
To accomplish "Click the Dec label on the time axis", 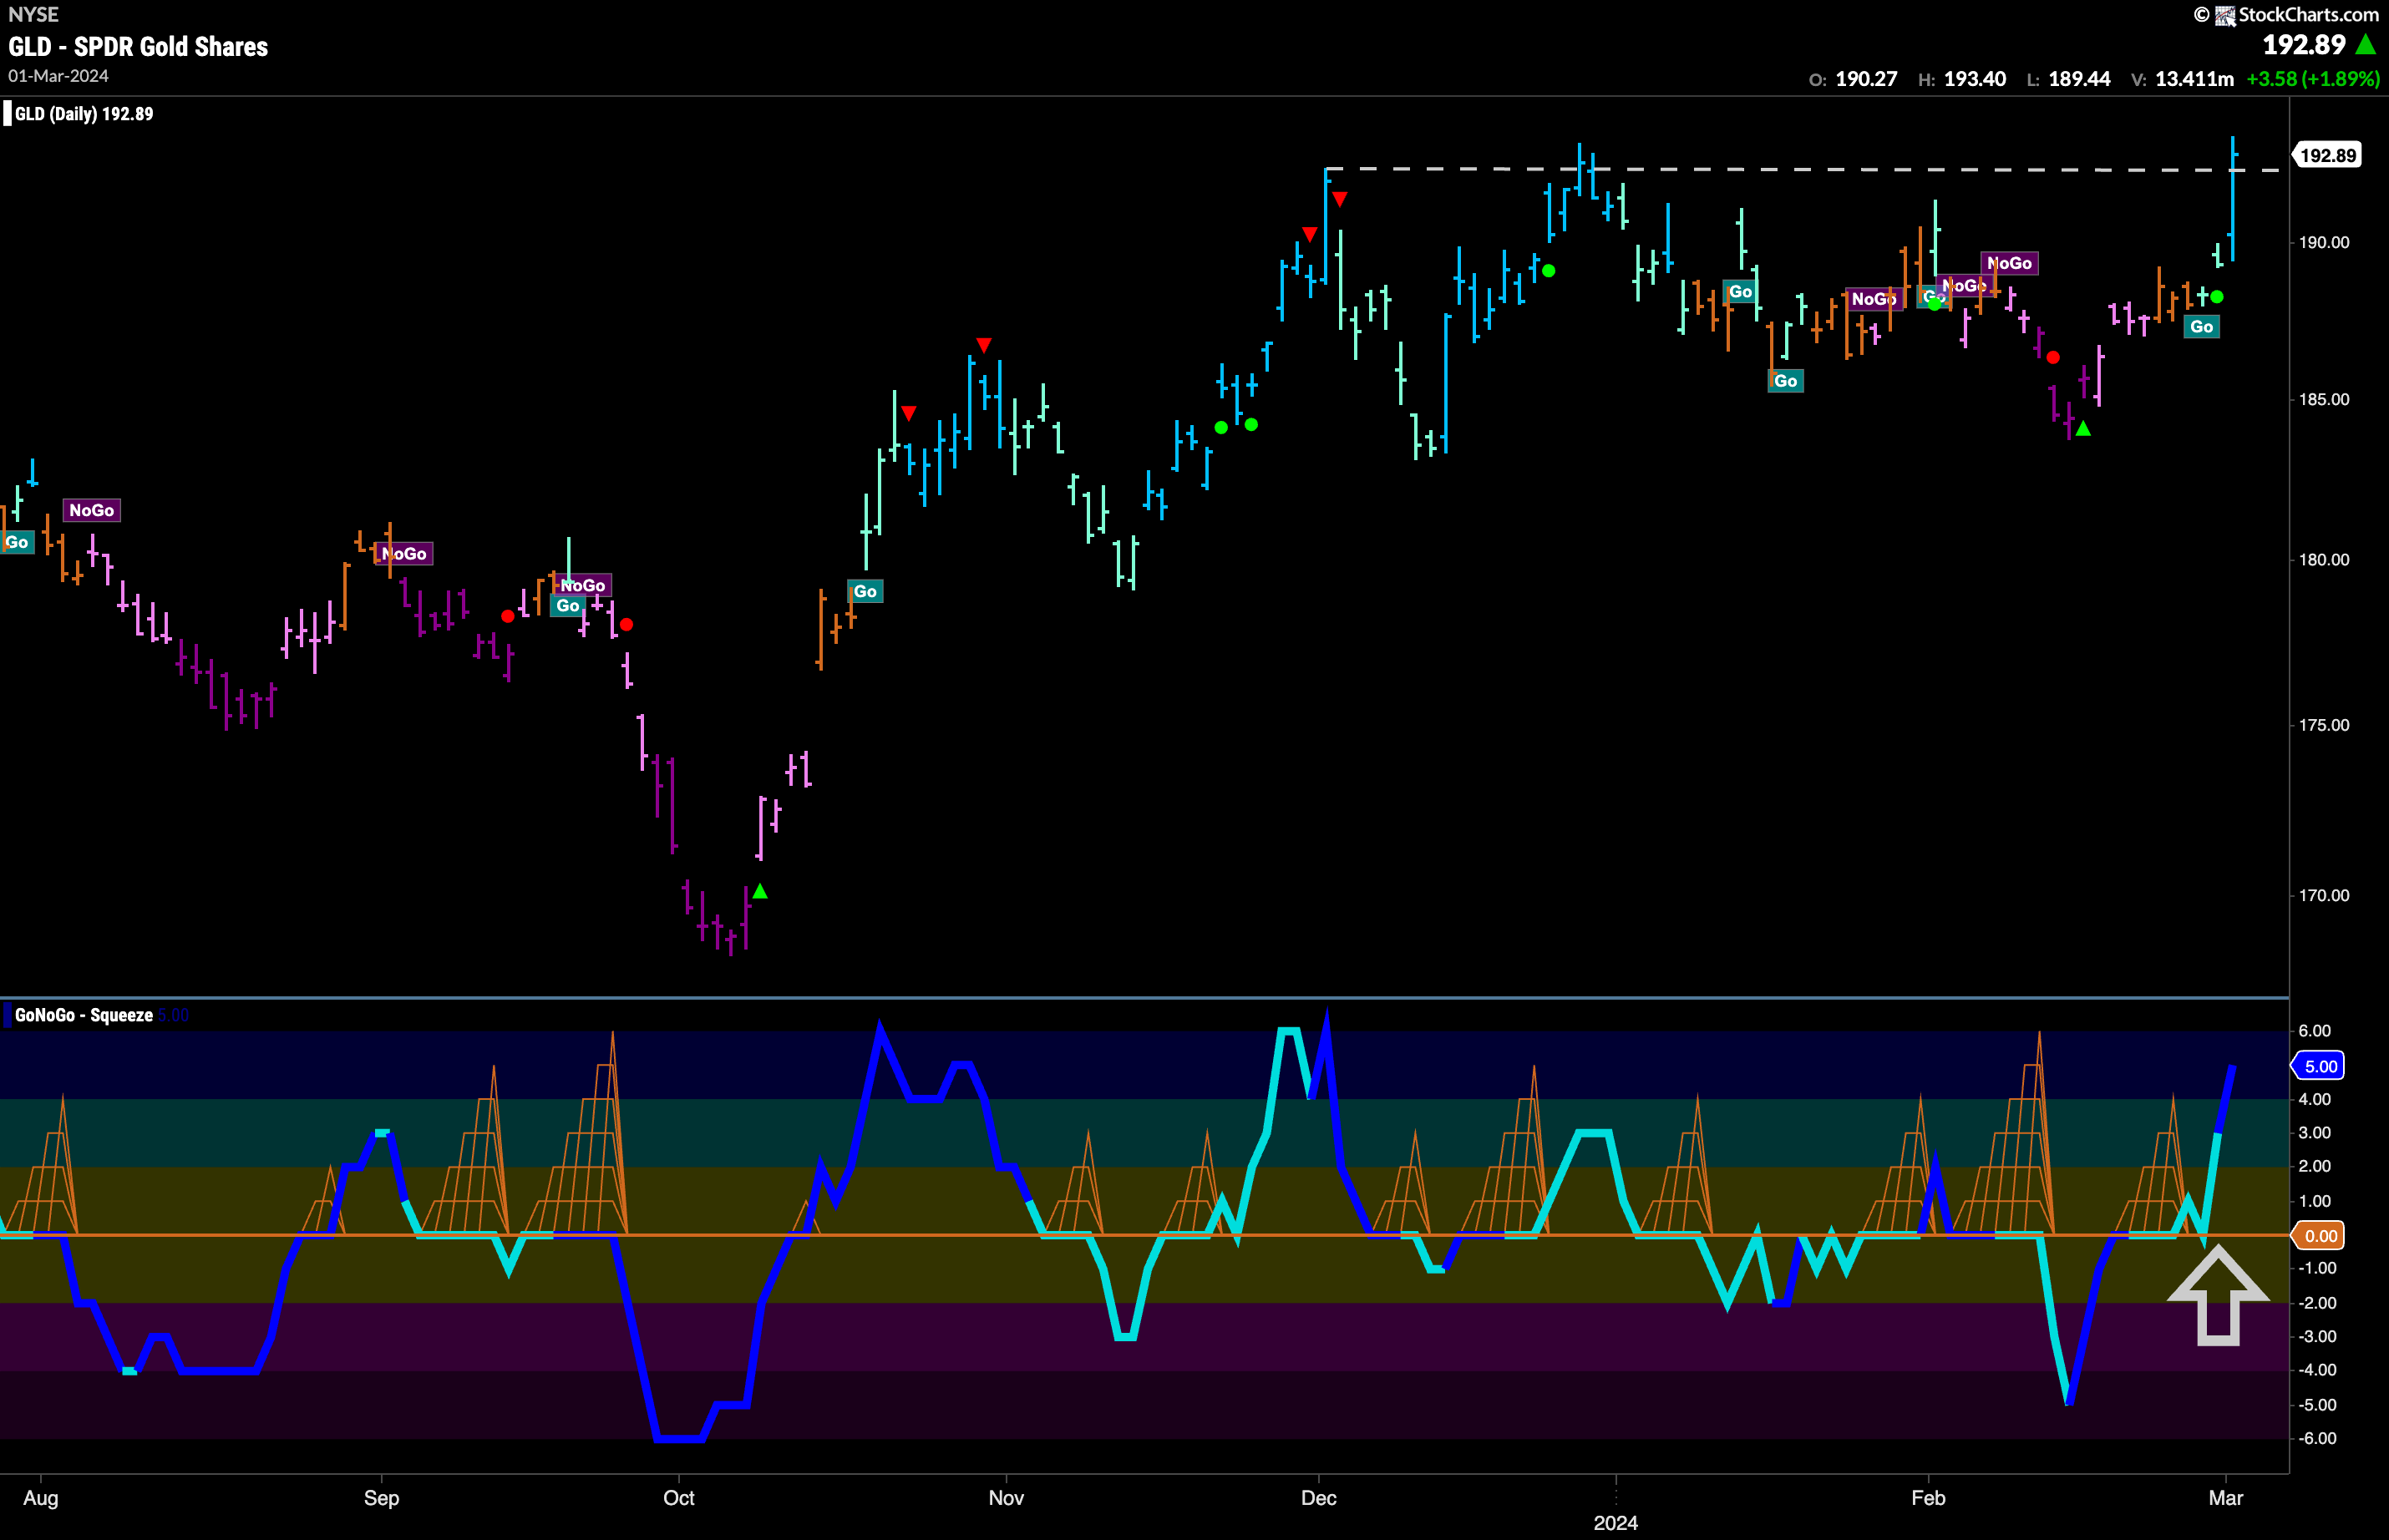I will (x=1318, y=1498).
